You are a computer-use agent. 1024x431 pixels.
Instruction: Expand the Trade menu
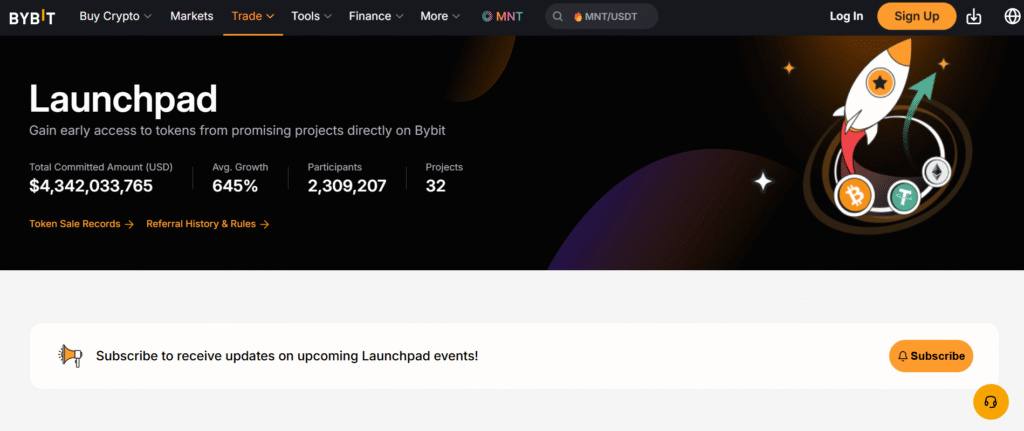coord(253,16)
